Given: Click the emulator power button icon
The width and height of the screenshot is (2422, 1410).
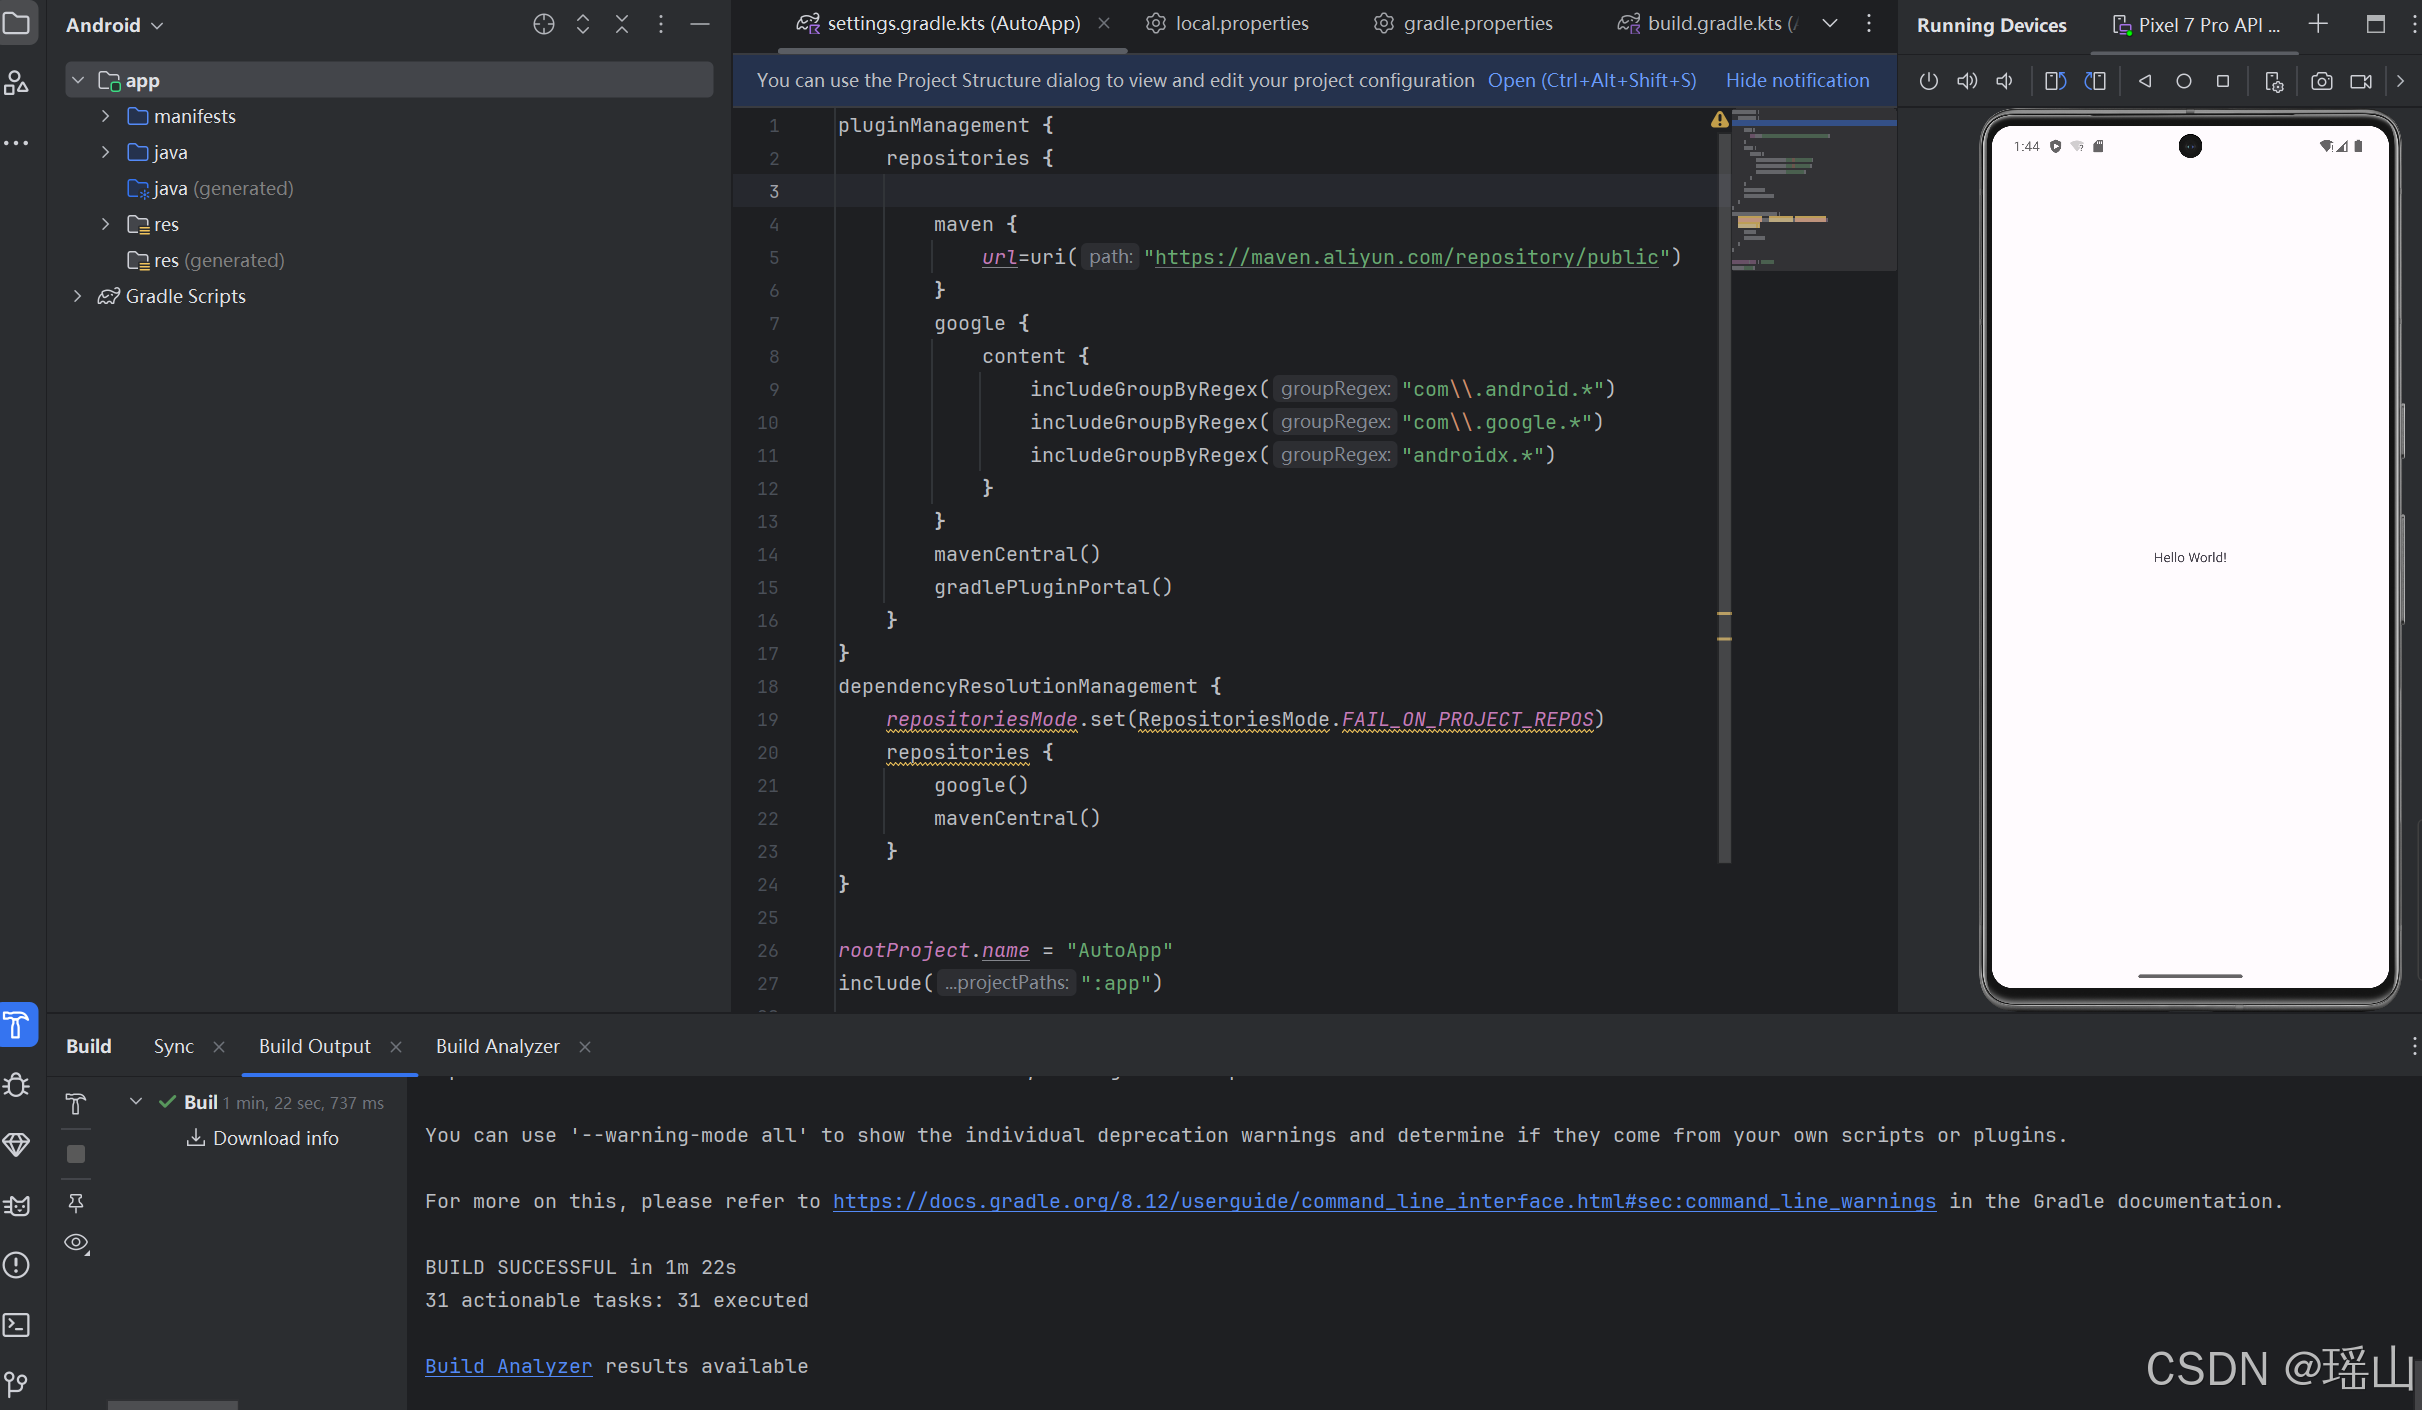Looking at the screenshot, I should click(1928, 81).
